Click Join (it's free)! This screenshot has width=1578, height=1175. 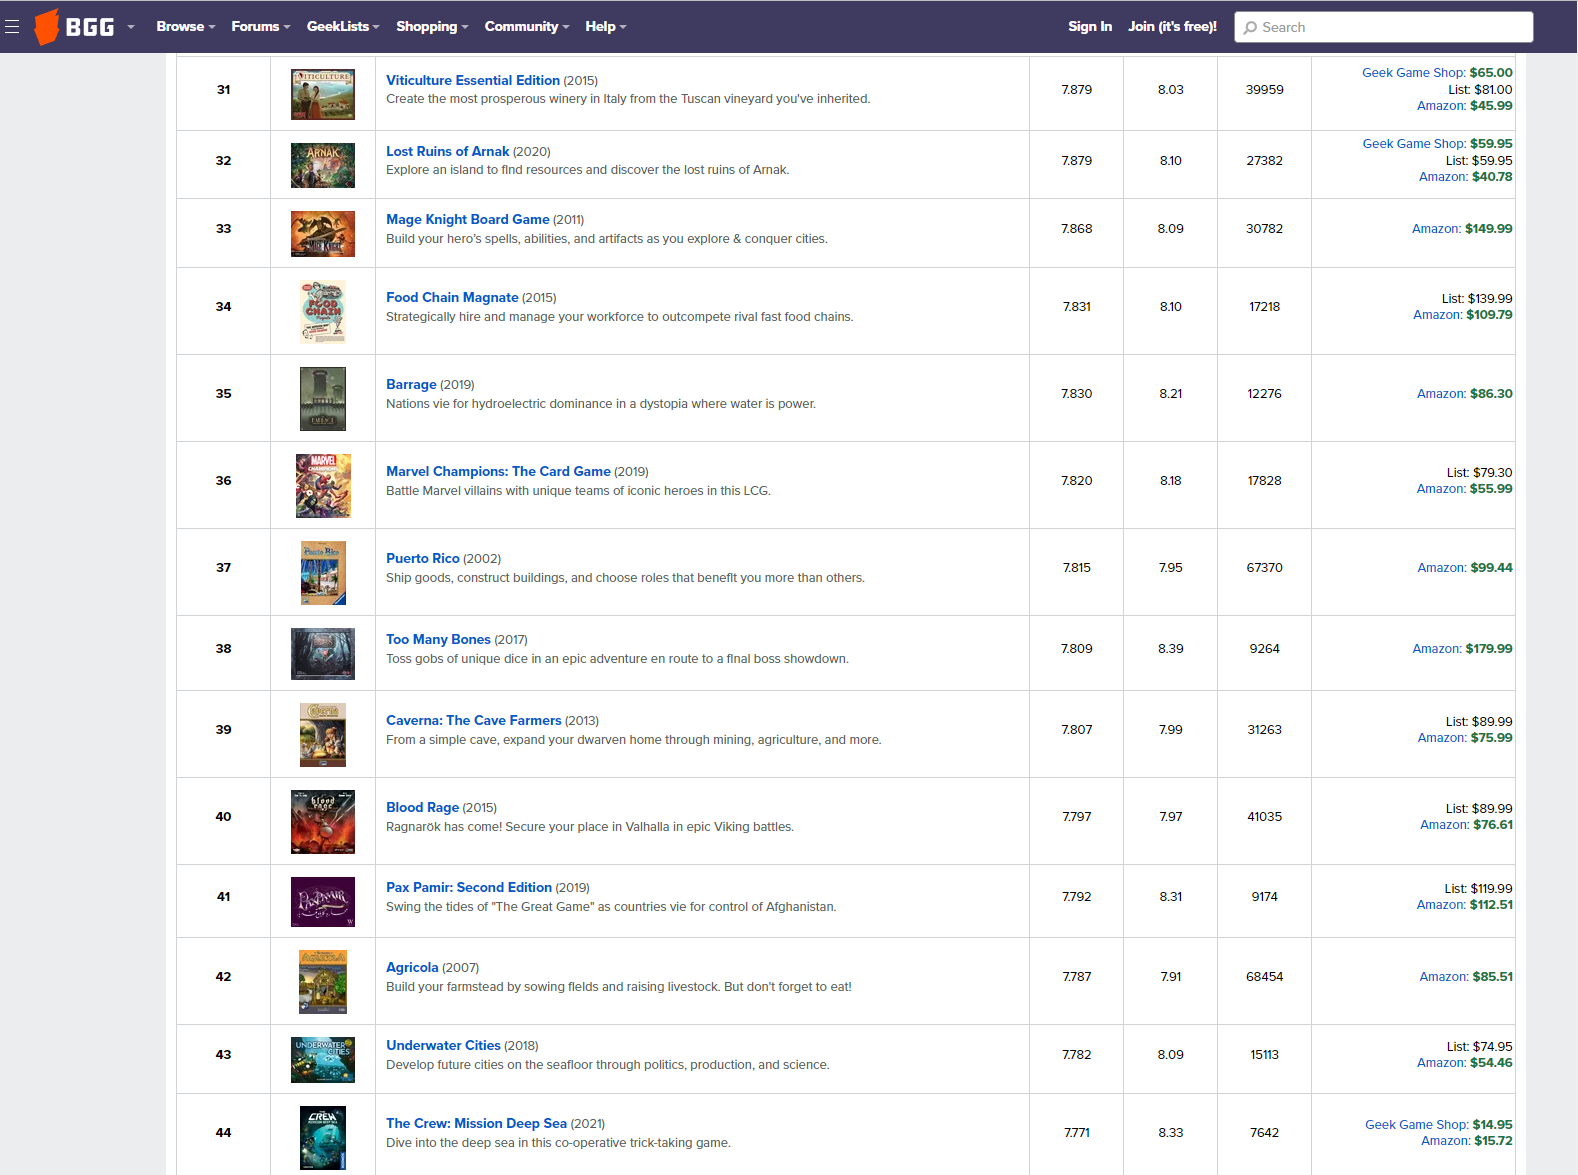(1173, 27)
